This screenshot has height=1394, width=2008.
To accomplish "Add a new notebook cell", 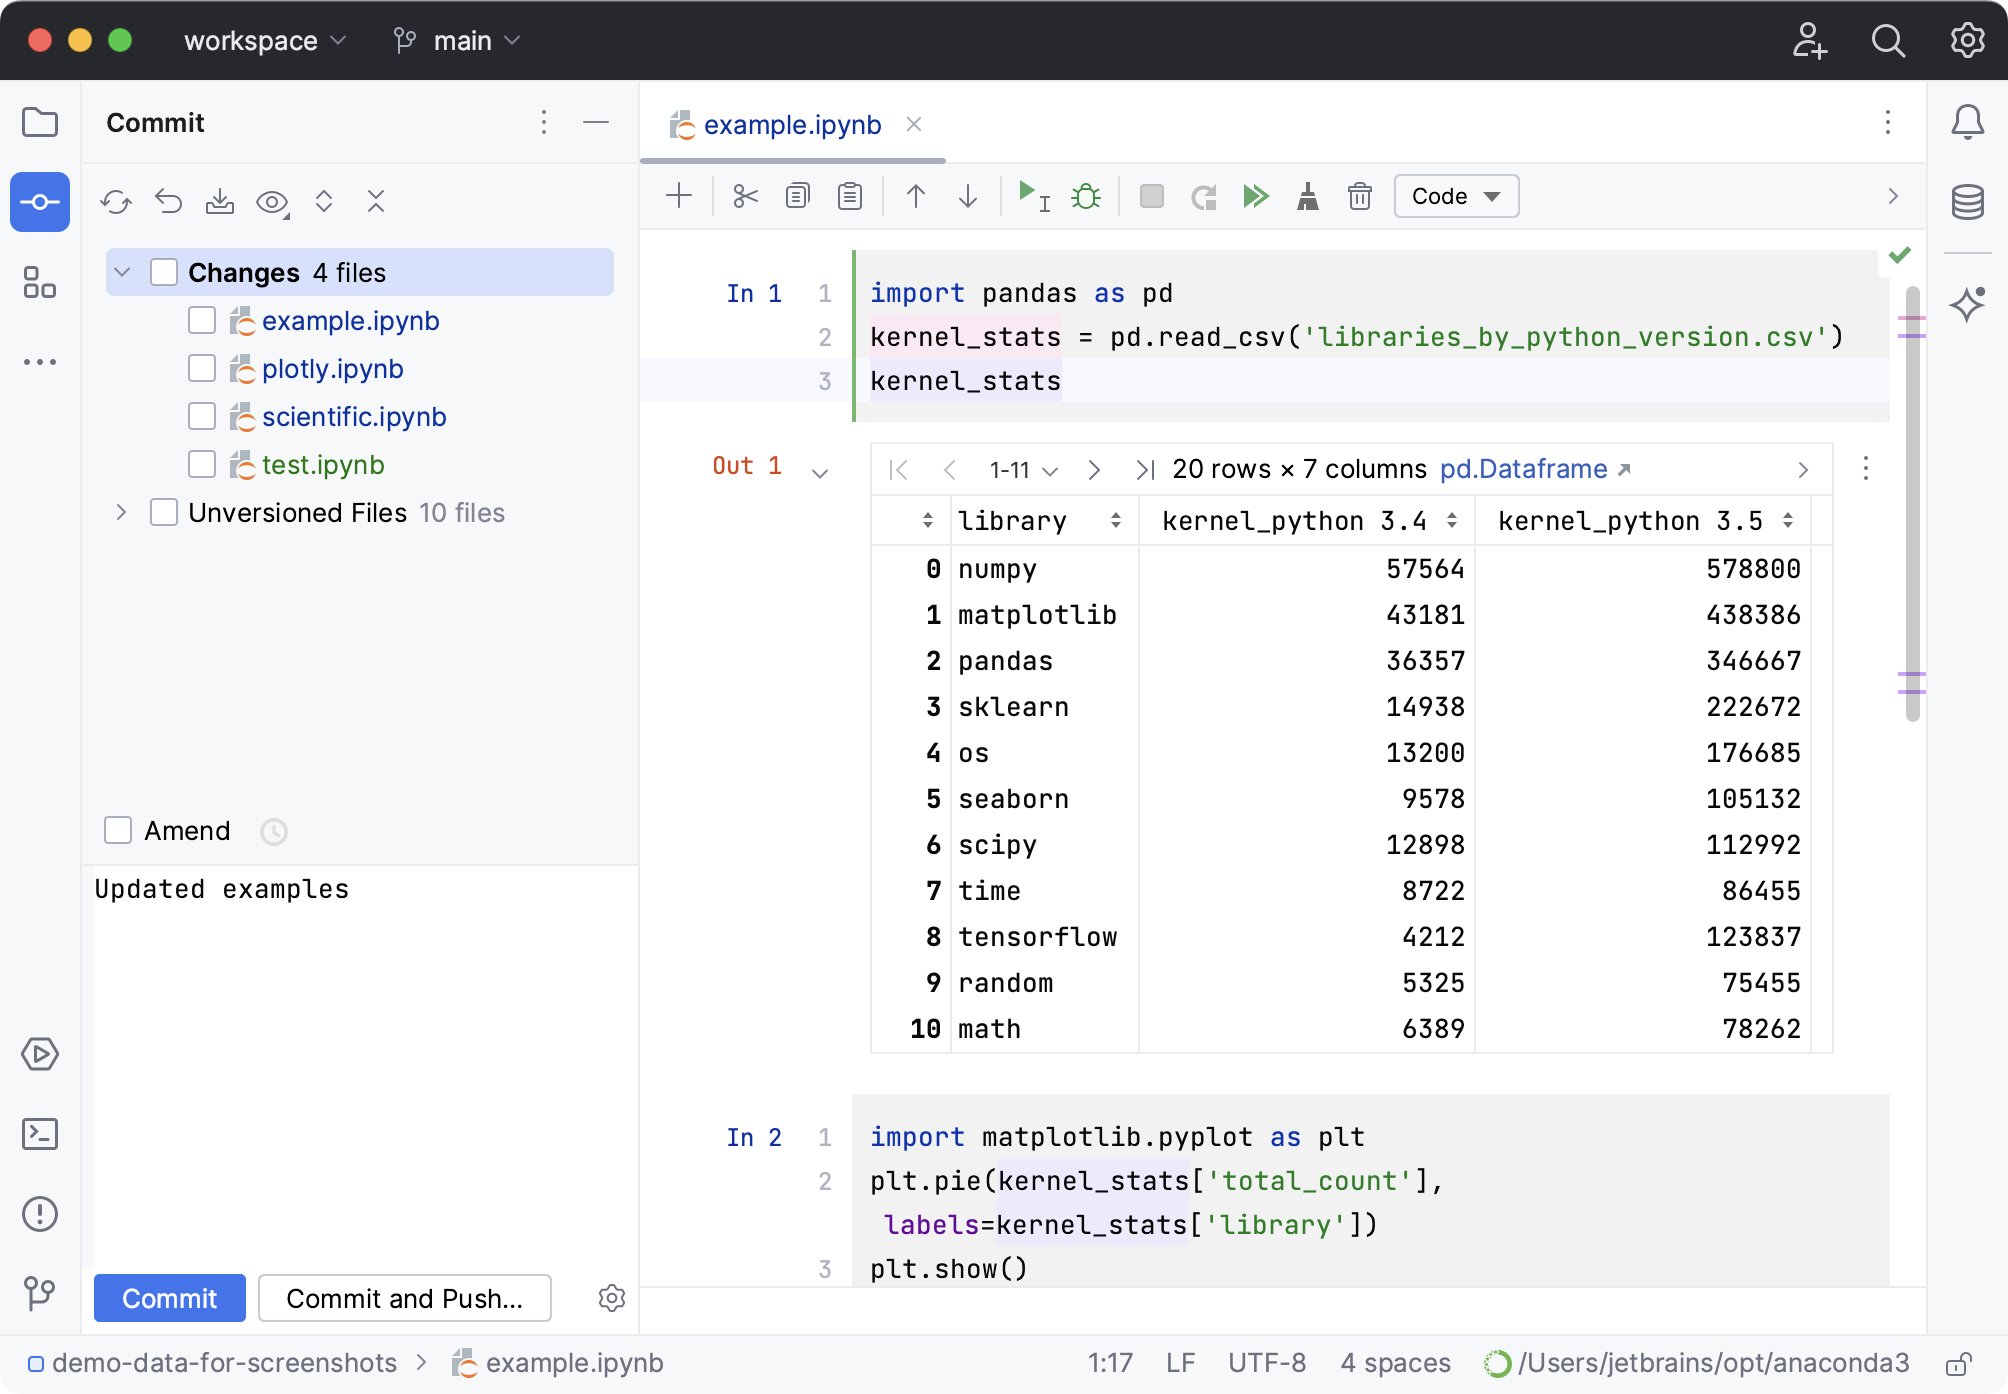I will click(679, 196).
